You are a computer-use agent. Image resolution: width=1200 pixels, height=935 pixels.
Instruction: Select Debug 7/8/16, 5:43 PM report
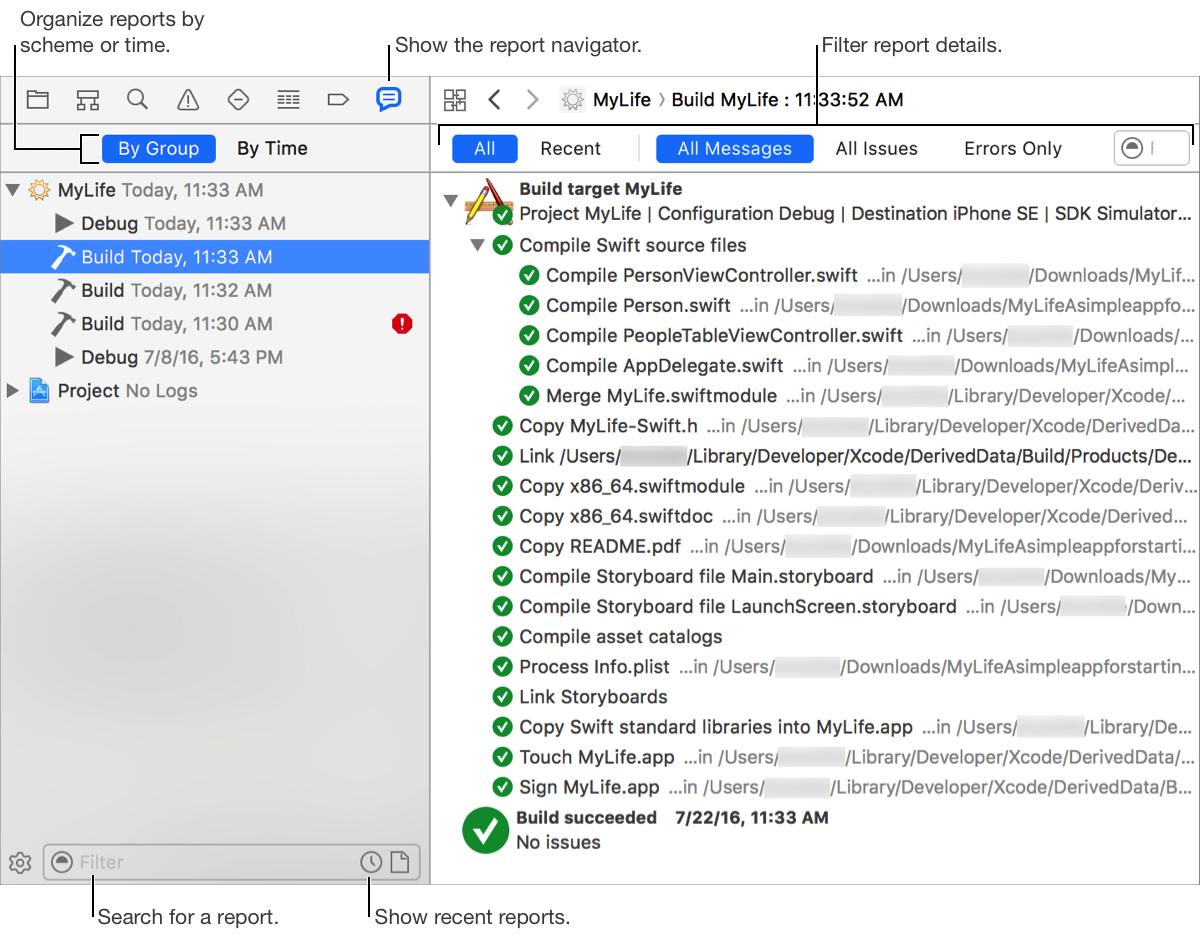pyautogui.click(x=215, y=357)
